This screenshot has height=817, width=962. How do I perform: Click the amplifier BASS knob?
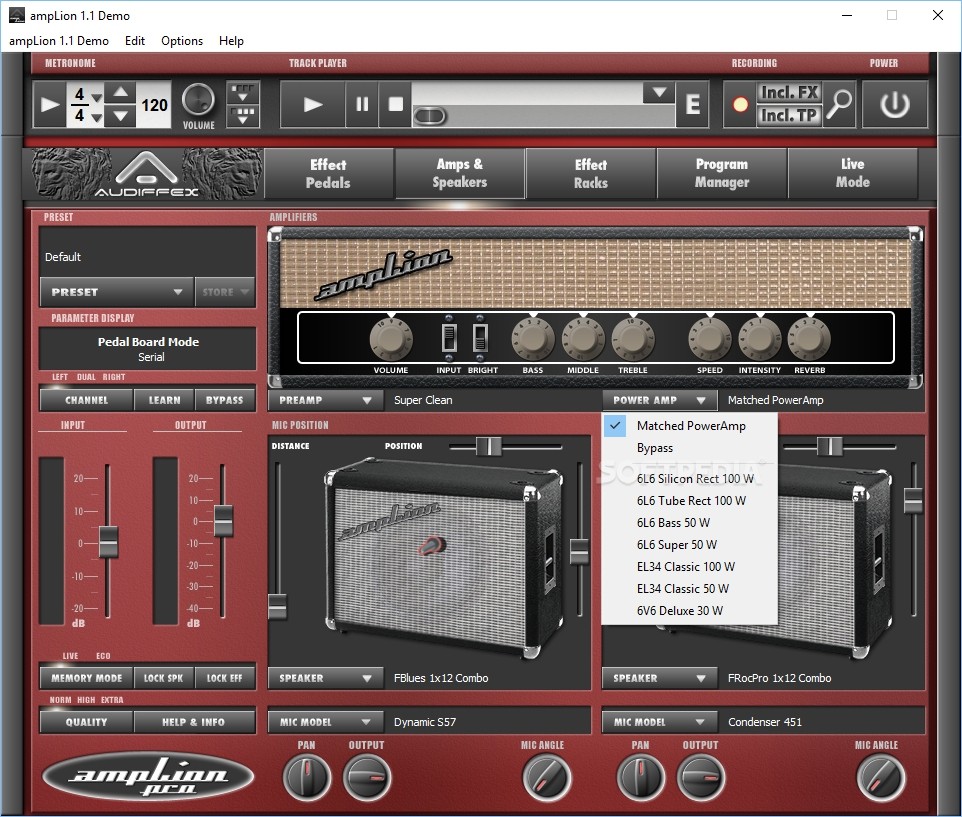pyautogui.click(x=533, y=339)
